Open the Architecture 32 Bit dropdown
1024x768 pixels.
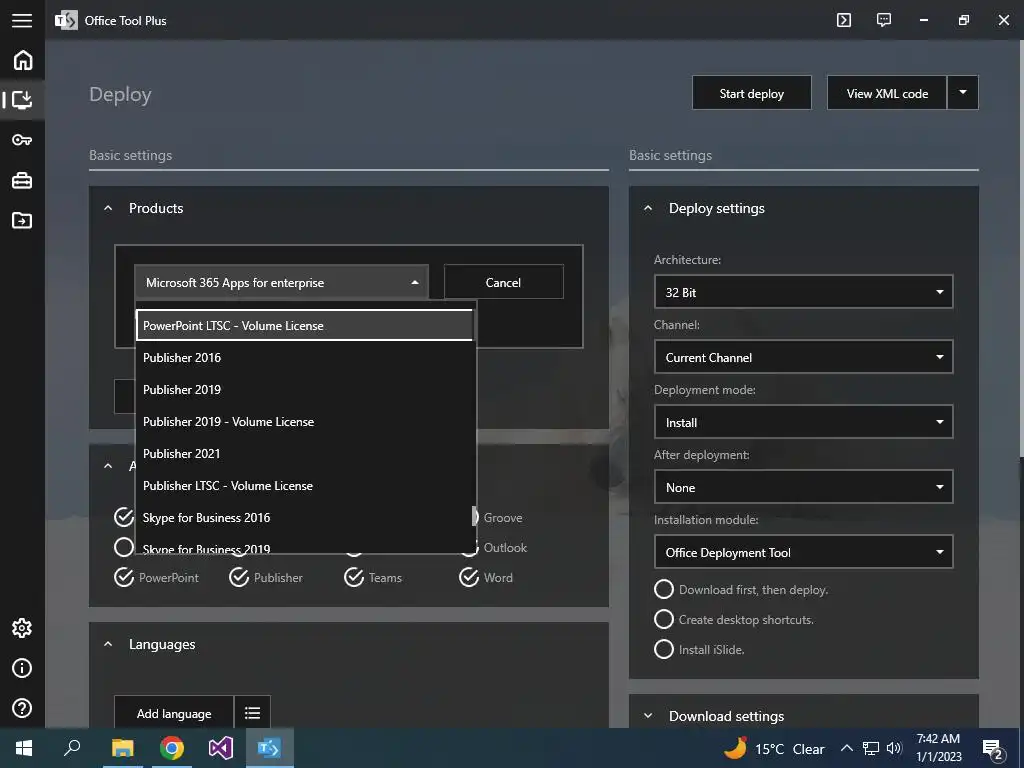pos(803,292)
